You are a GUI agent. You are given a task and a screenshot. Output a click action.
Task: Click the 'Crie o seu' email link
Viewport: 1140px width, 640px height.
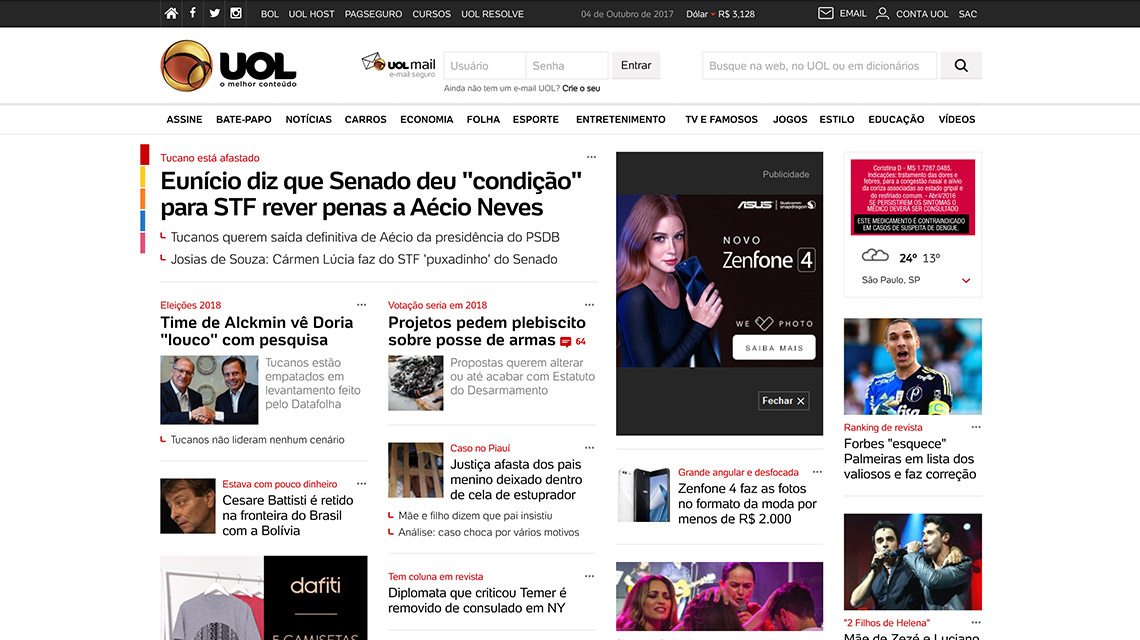coord(581,89)
